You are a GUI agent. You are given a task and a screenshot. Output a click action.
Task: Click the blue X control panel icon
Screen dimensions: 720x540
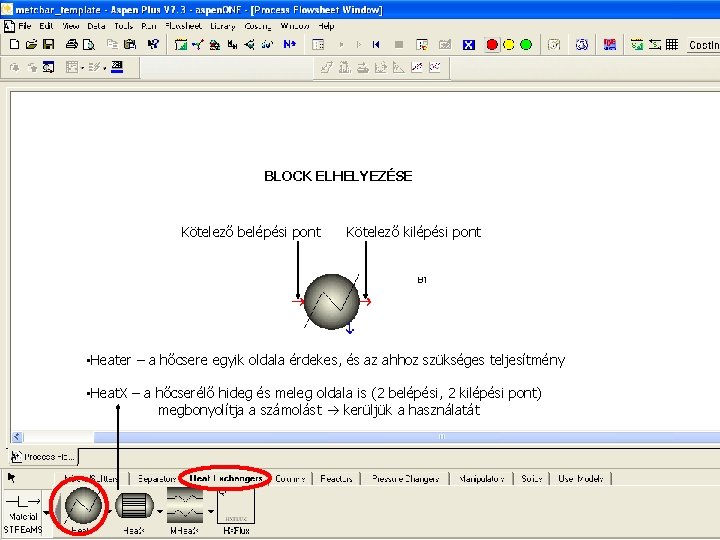468,45
